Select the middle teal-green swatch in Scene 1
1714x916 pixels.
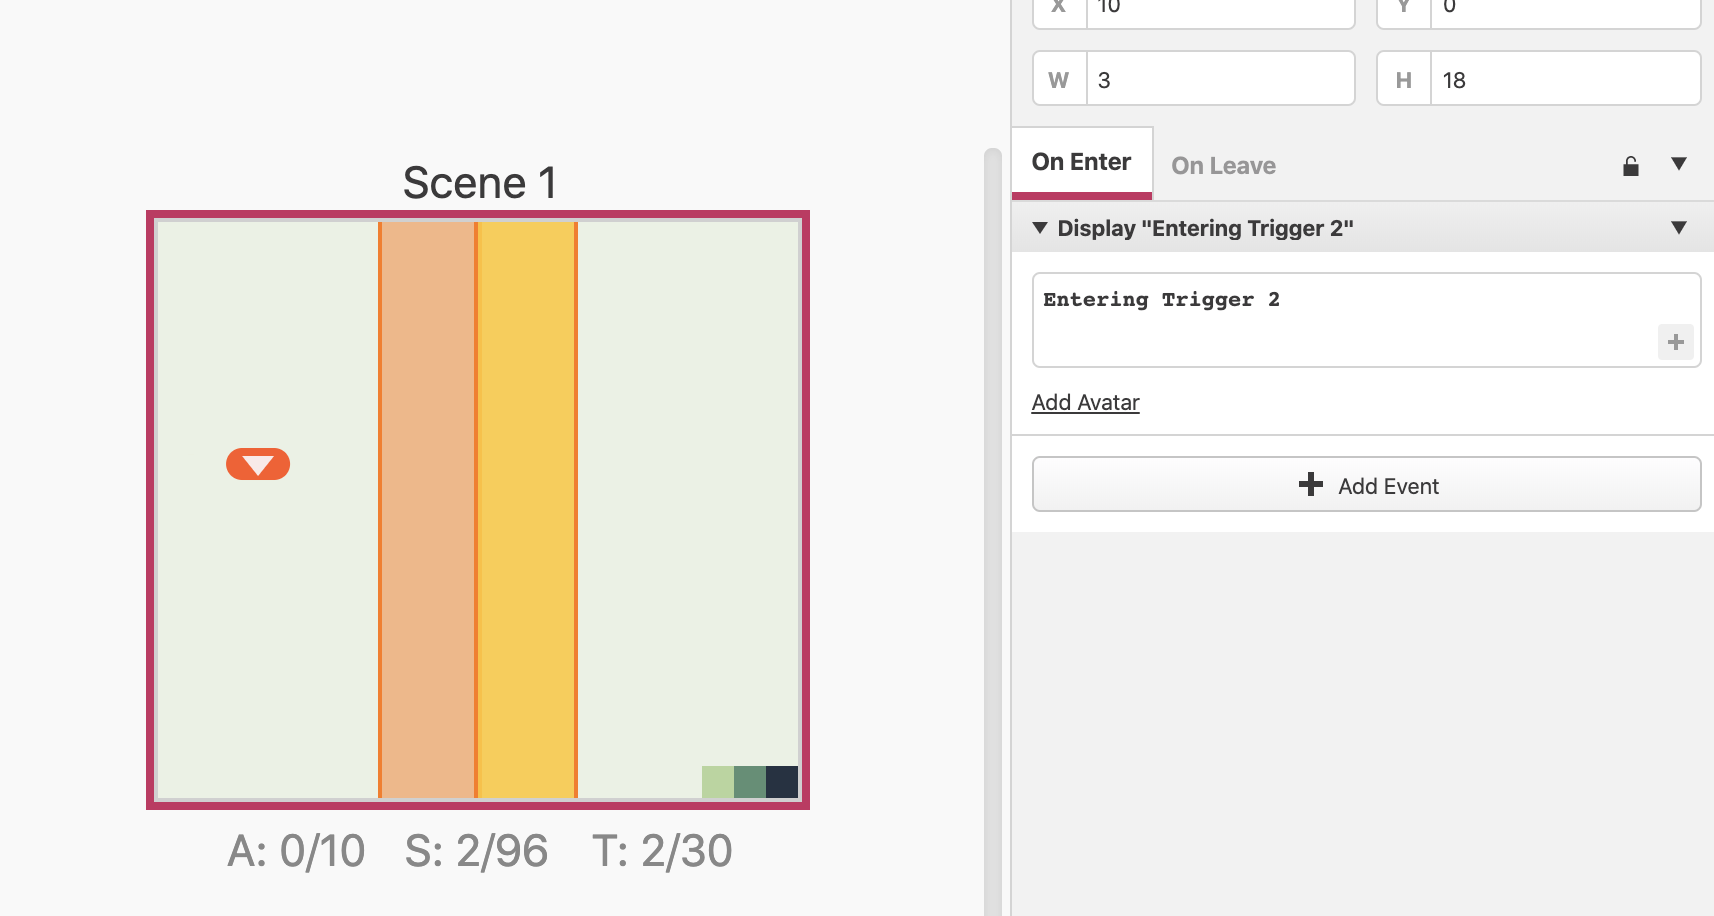pyautogui.click(x=749, y=781)
